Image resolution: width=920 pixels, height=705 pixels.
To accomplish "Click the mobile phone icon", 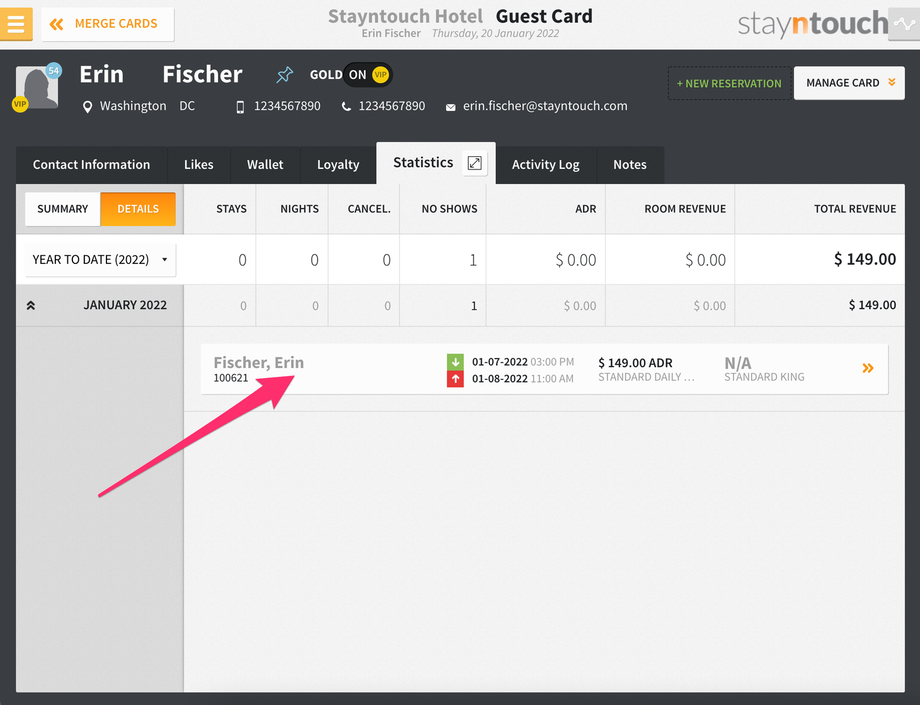I will point(240,107).
